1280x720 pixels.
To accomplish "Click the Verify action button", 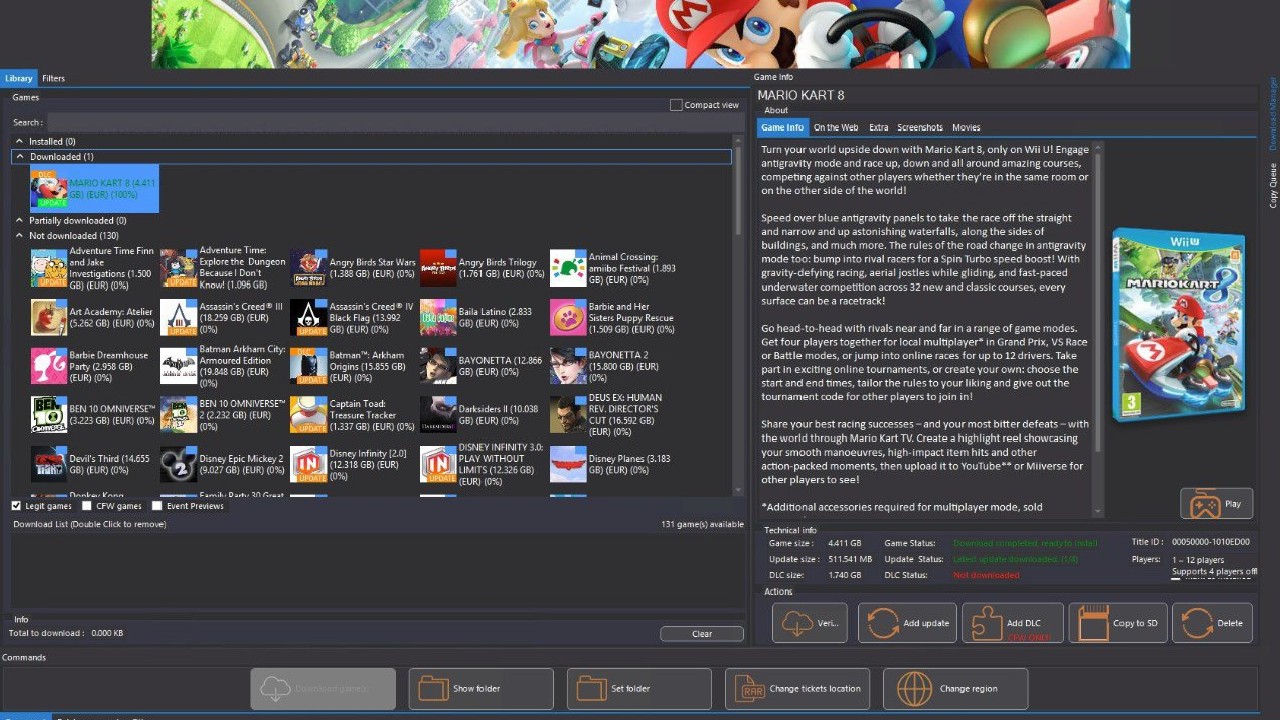I will (x=810, y=622).
